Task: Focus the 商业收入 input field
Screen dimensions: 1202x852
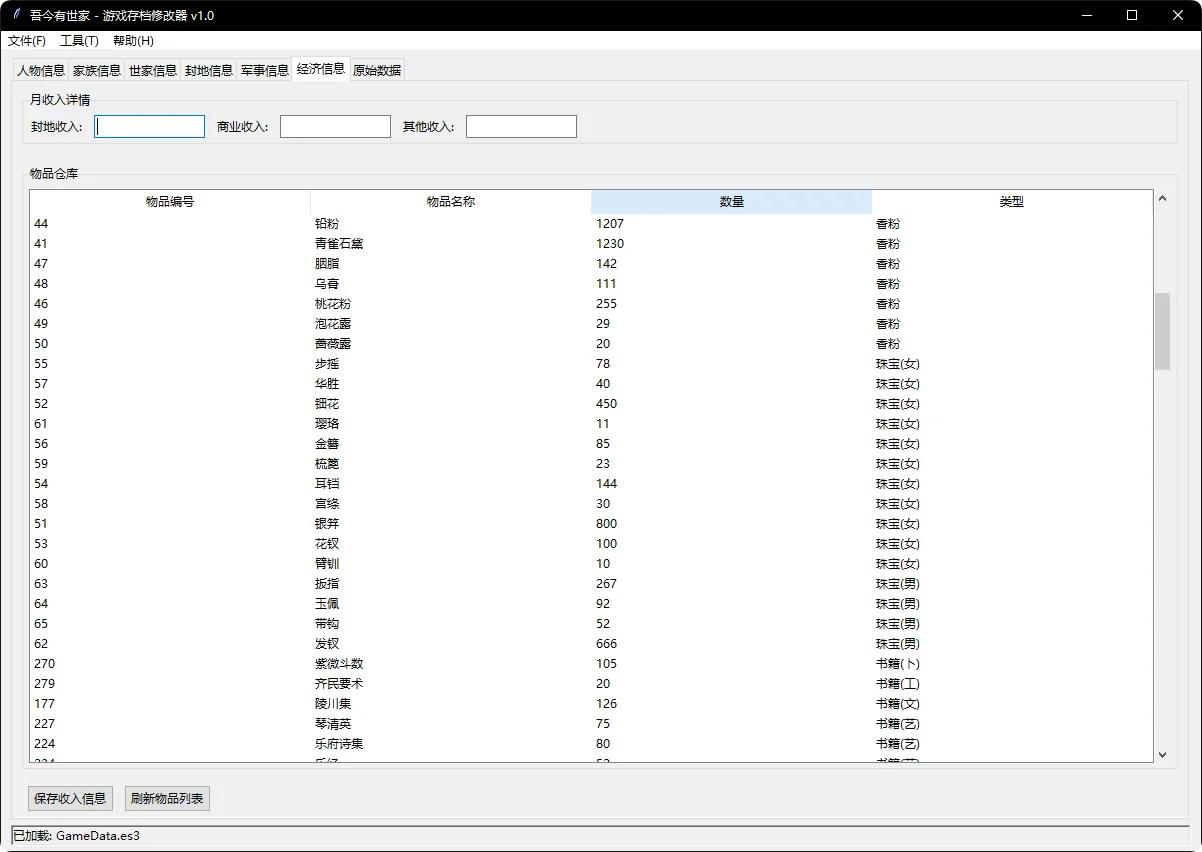Action: click(x=335, y=126)
